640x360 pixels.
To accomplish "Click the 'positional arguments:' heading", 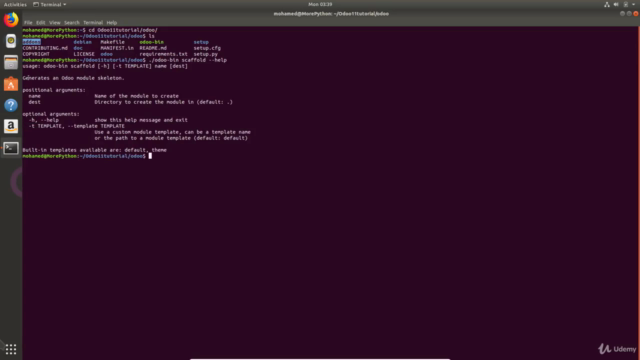I will [x=54, y=90].
